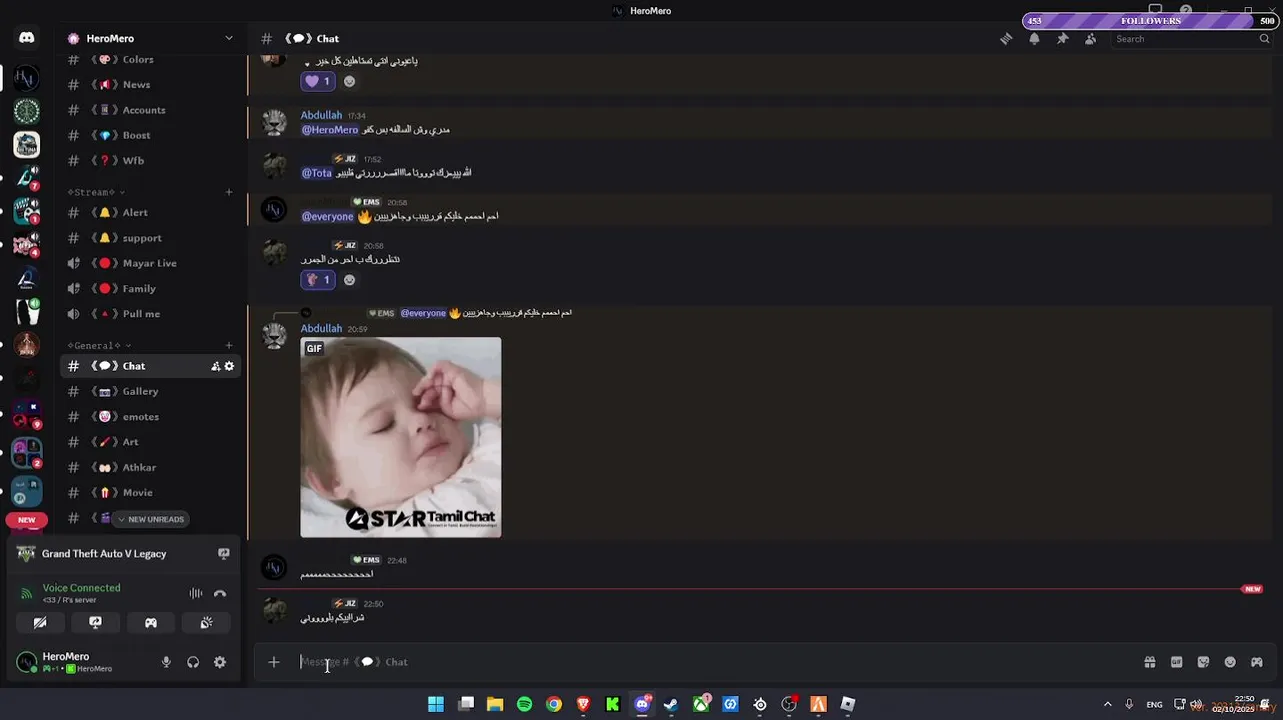Click purple heart reaction with count 1
The height and width of the screenshot is (720, 1283).
317,81
